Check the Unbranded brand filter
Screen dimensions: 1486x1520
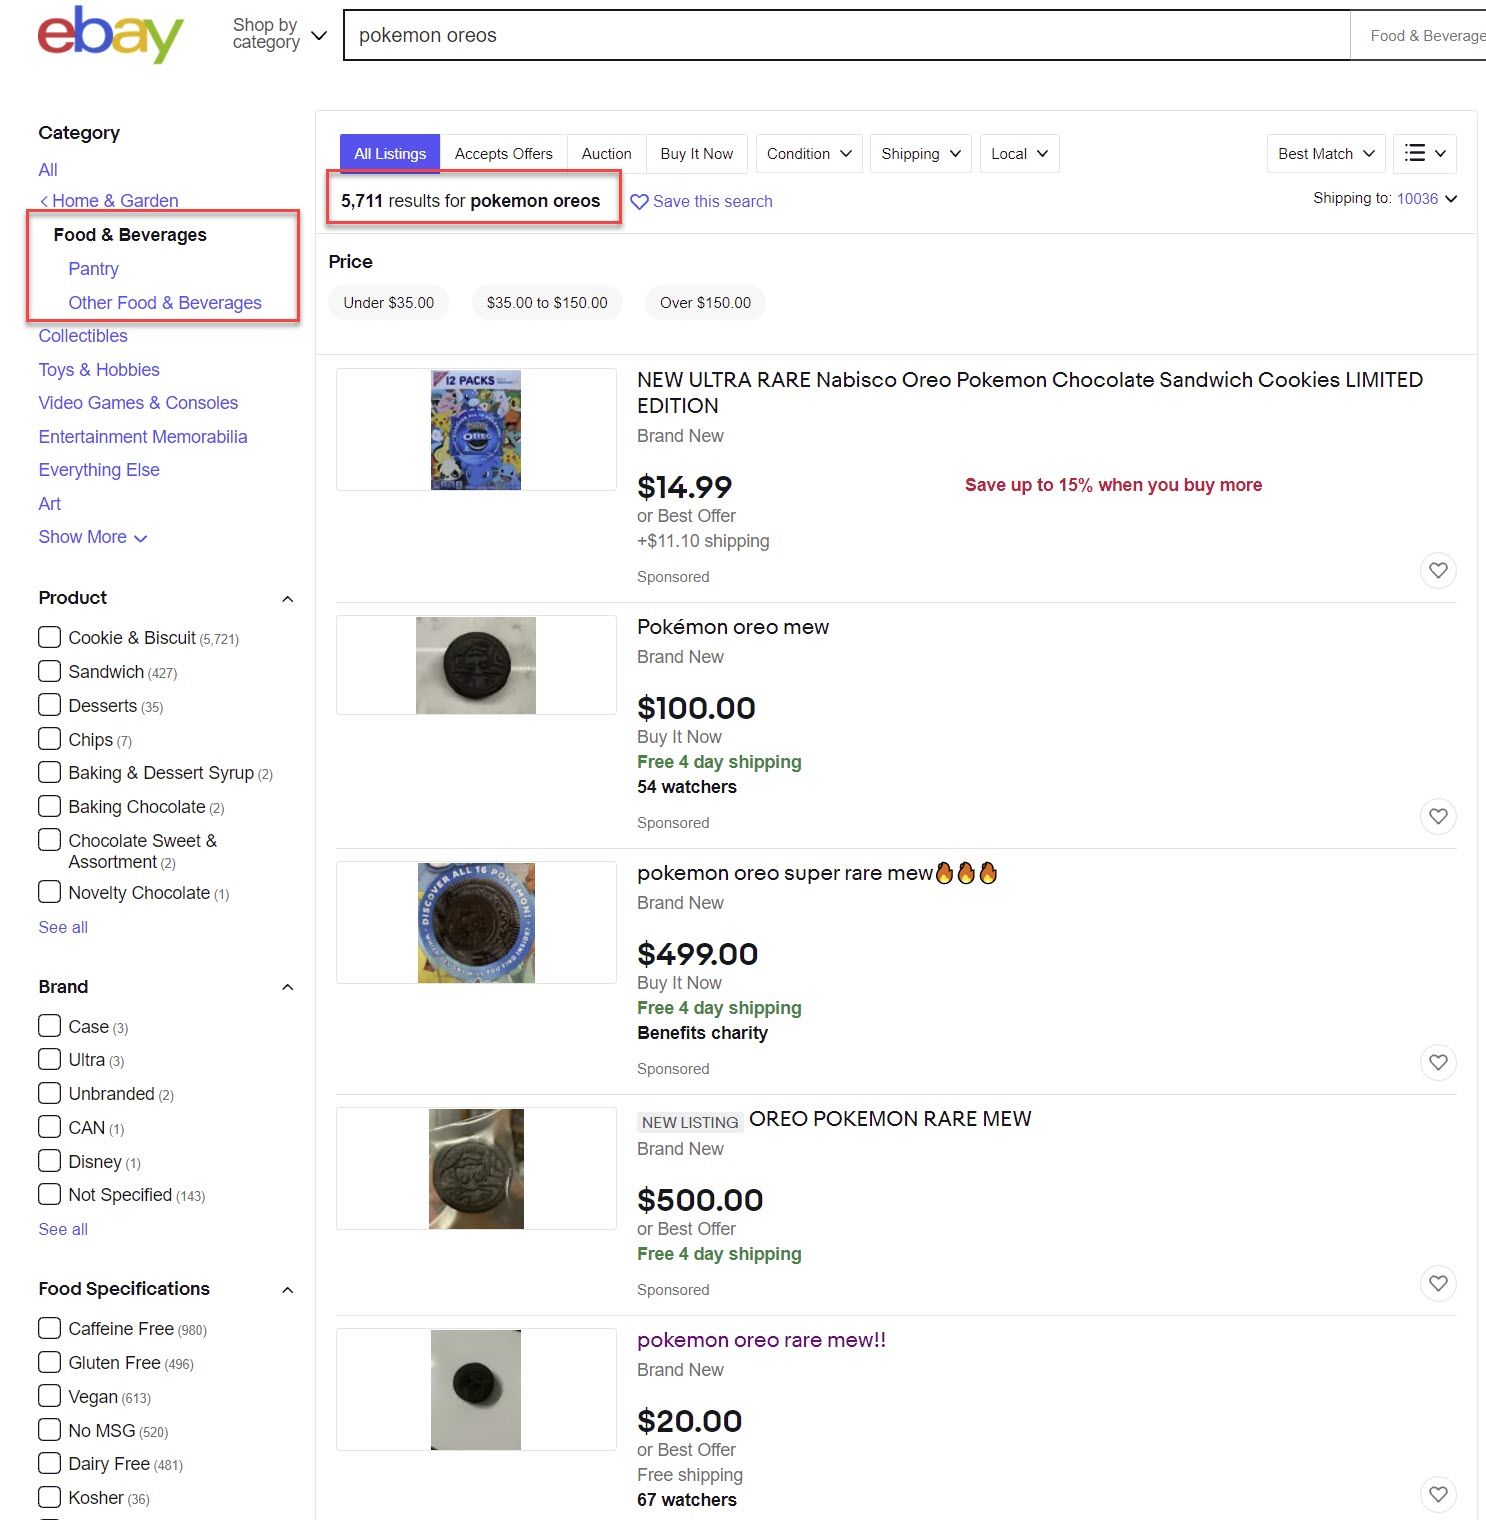pyautogui.click(x=49, y=1093)
